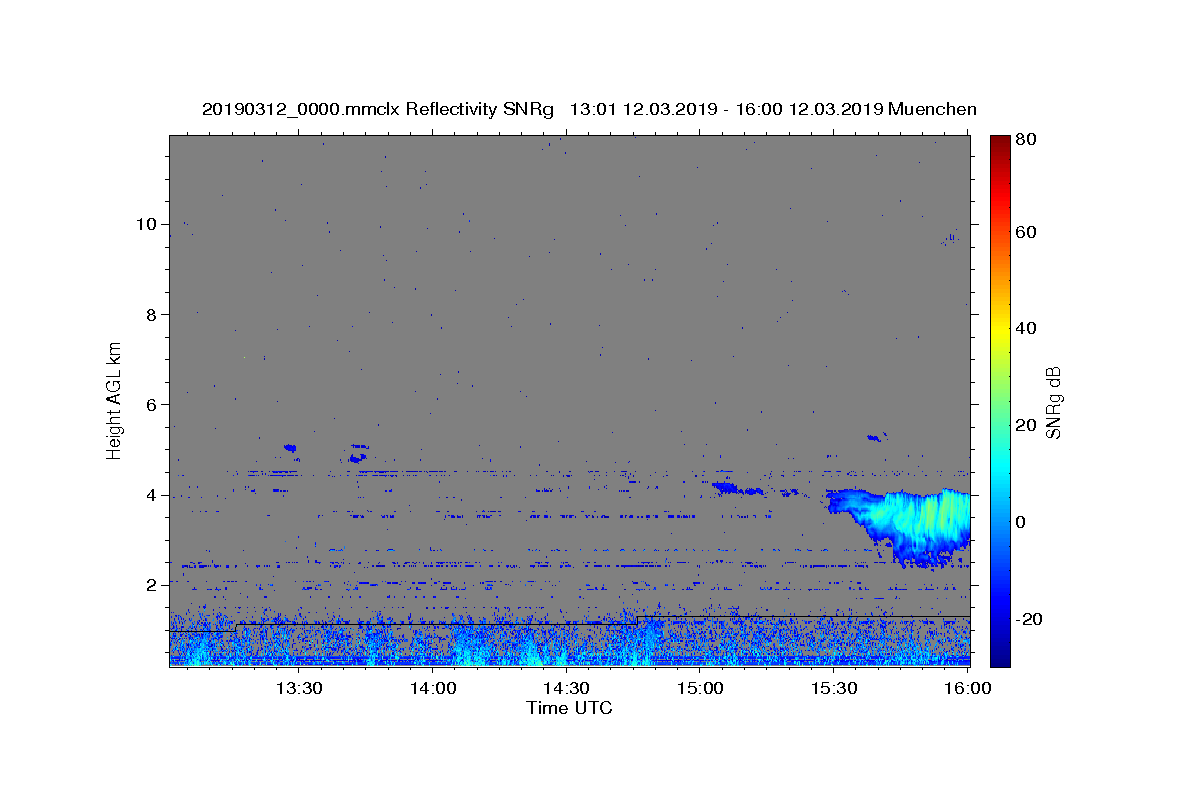This screenshot has height=800, width=1200.
Task: Click the colorbar value label 80
Action: pos(1025,140)
